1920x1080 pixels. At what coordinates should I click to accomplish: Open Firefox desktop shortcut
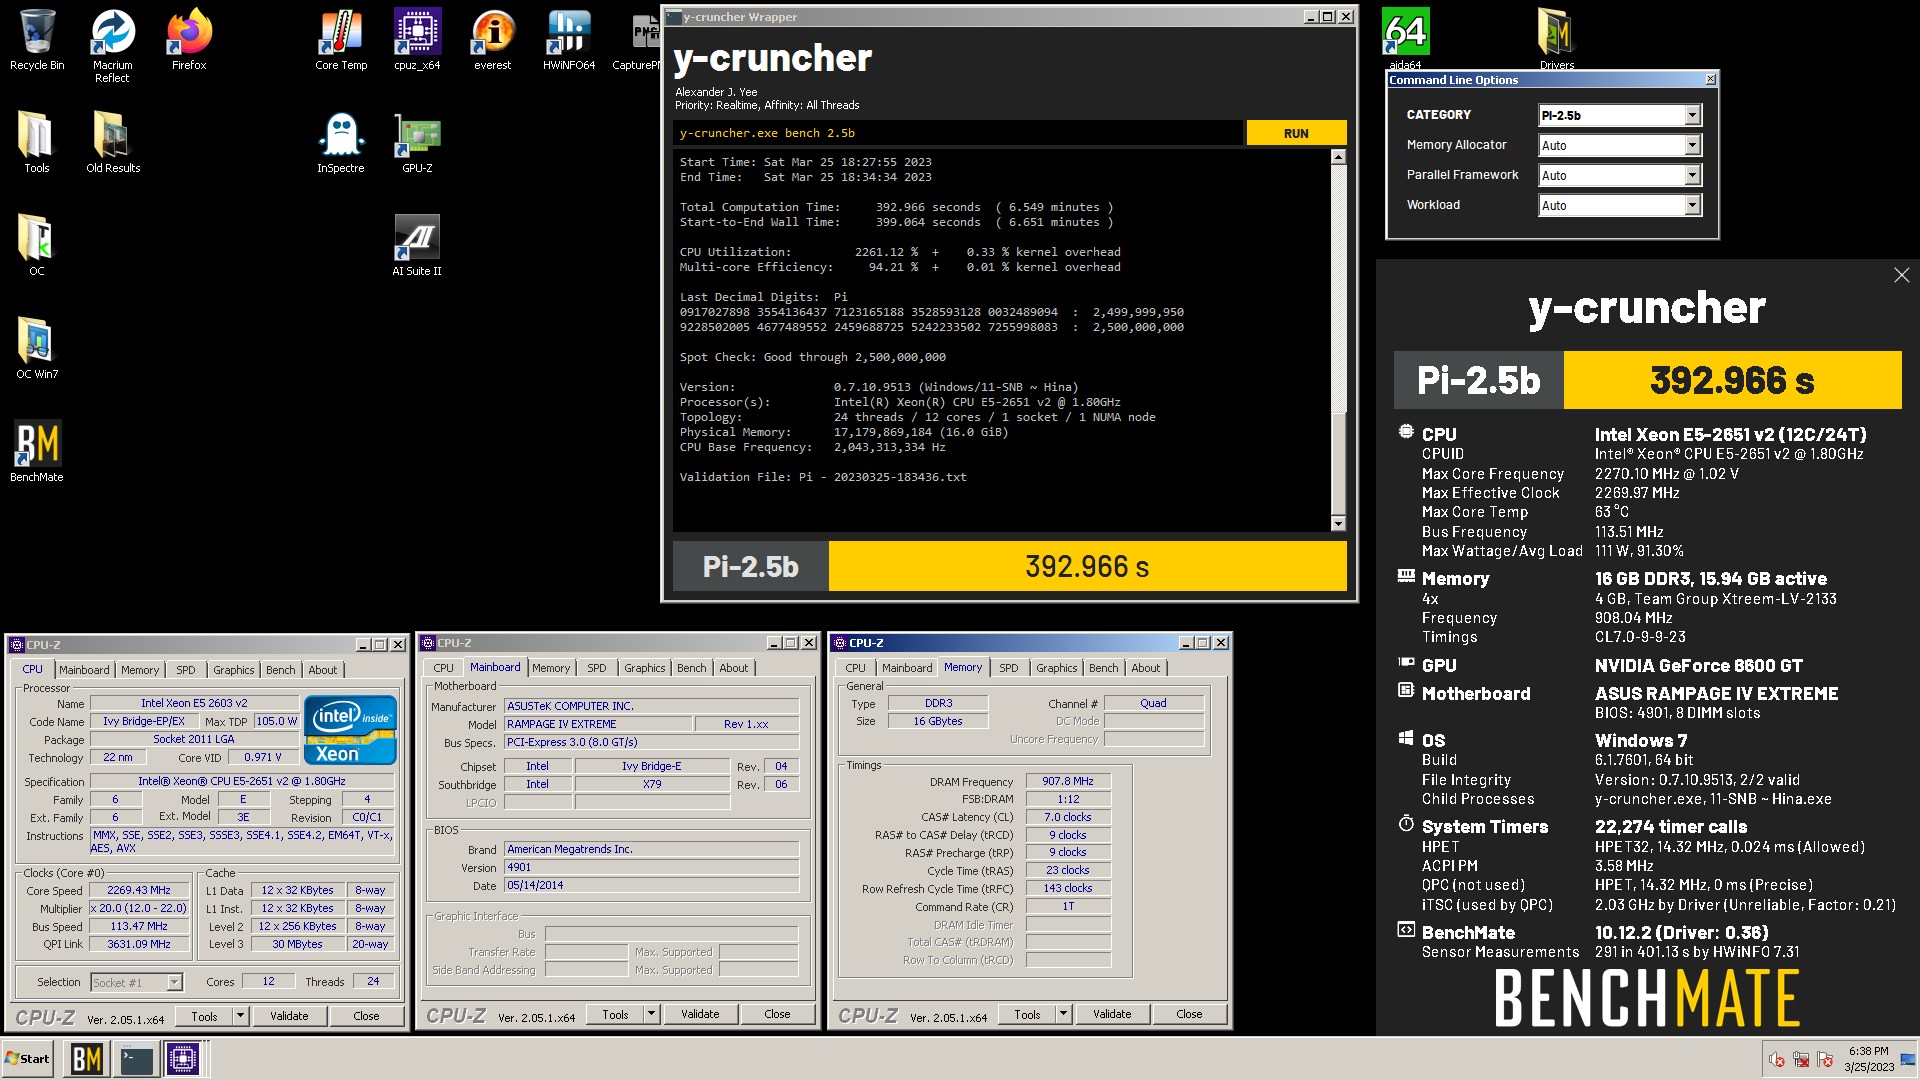(x=189, y=40)
